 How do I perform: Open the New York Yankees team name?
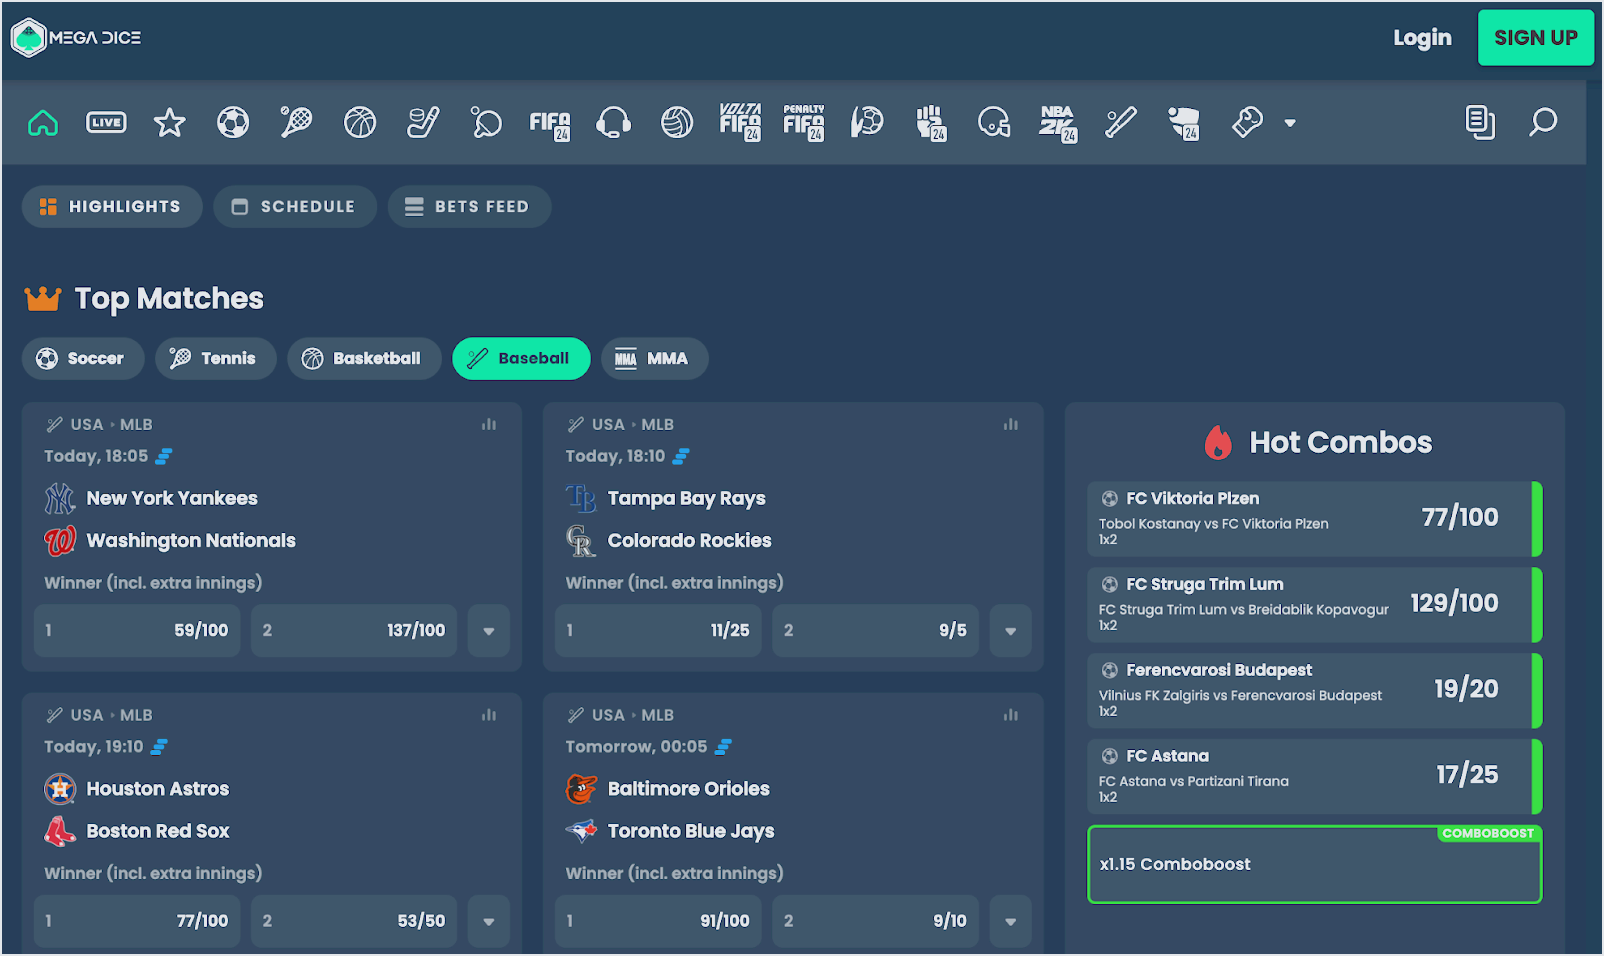[x=172, y=498]
